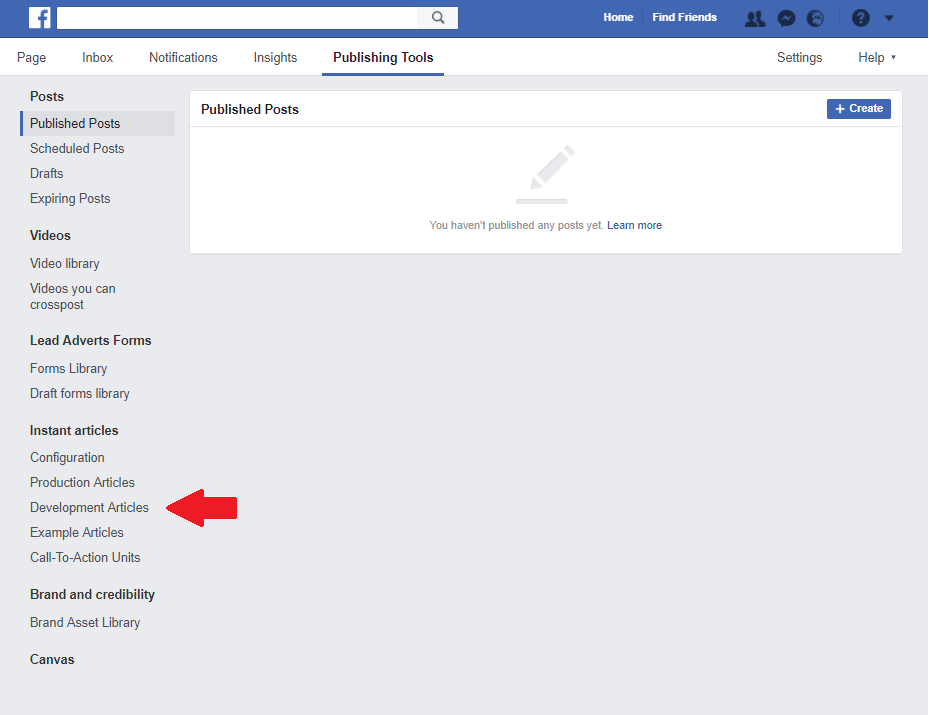Viewport: 929px width, 715px height.
Task: Click the Lead Adverts Forms heading
Action: coord(91,341)
